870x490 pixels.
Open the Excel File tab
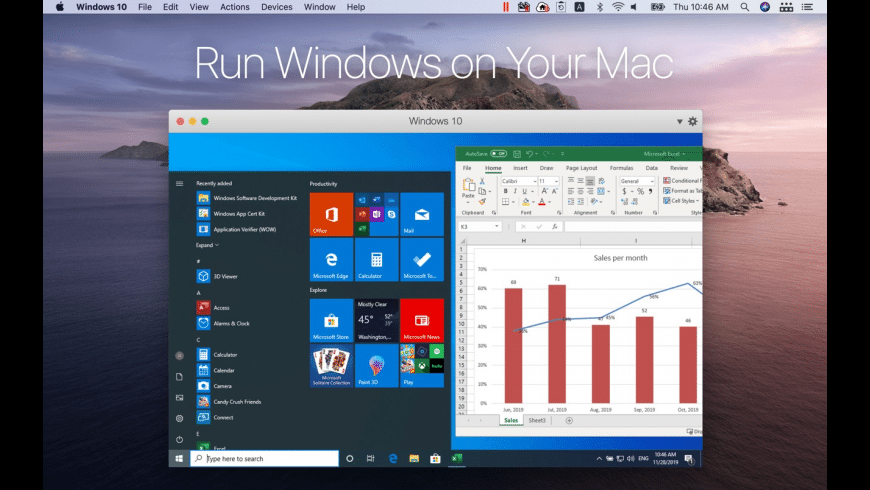(x=467, y=168)
